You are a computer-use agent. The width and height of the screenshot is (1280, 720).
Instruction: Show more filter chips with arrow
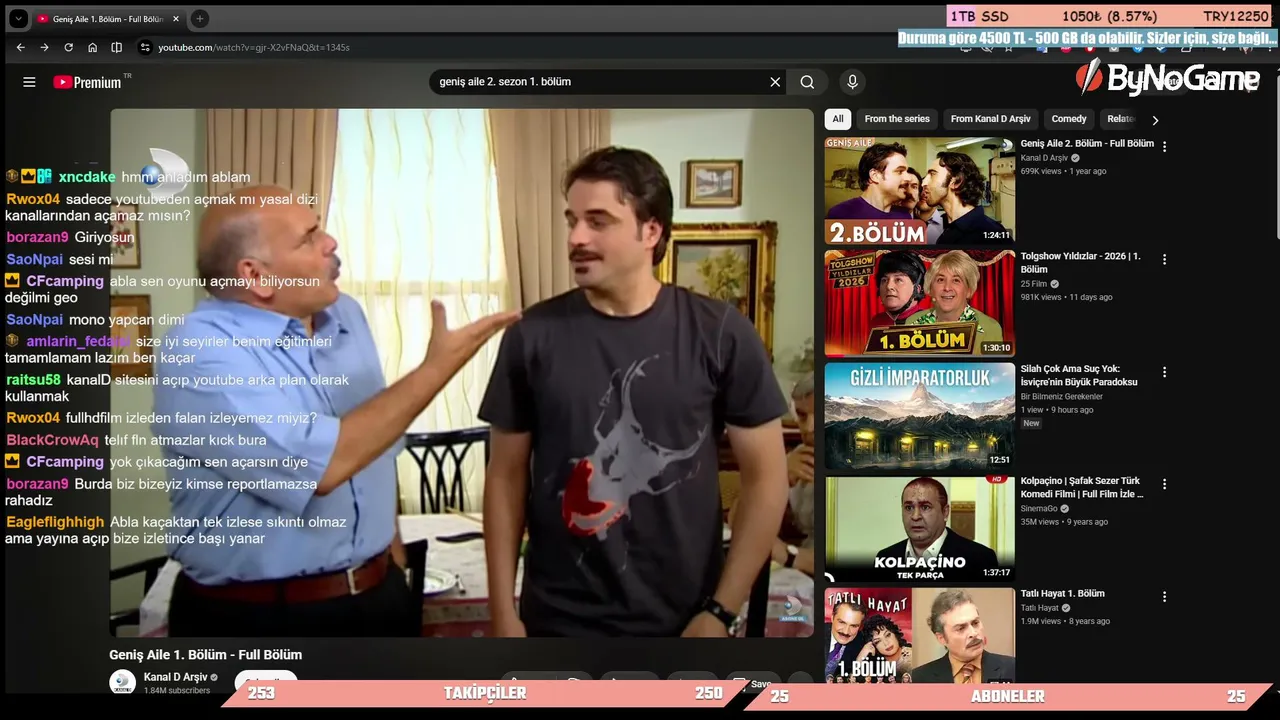tap(1155, 120)
